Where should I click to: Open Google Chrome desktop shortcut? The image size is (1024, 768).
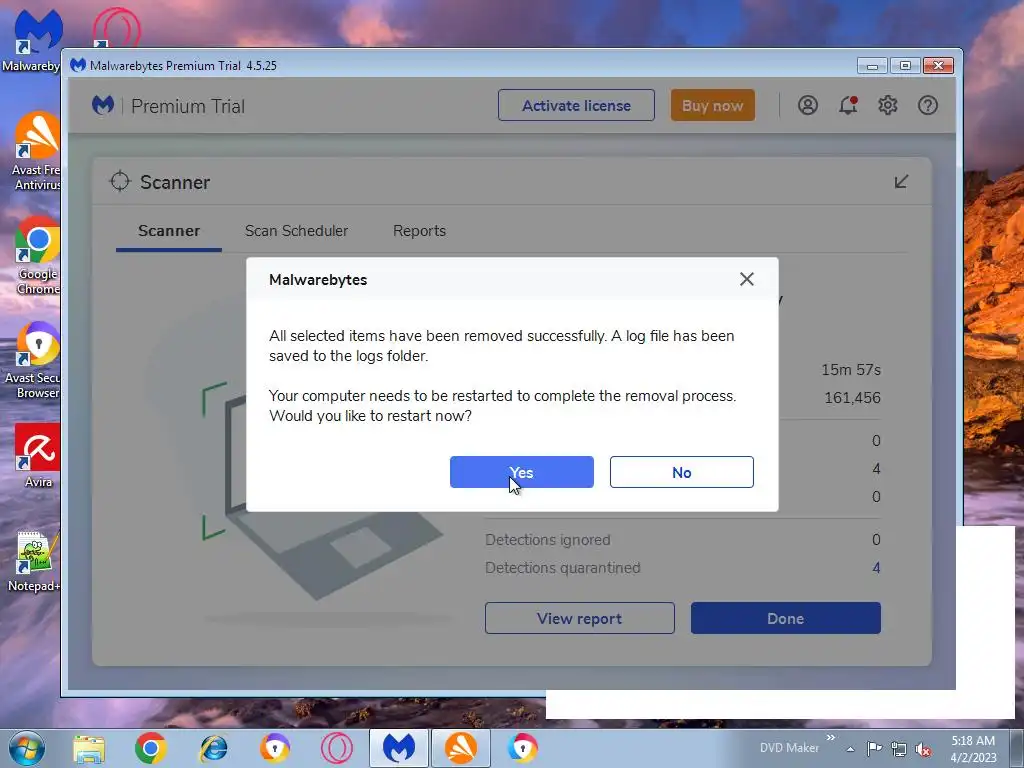[37, 256]
